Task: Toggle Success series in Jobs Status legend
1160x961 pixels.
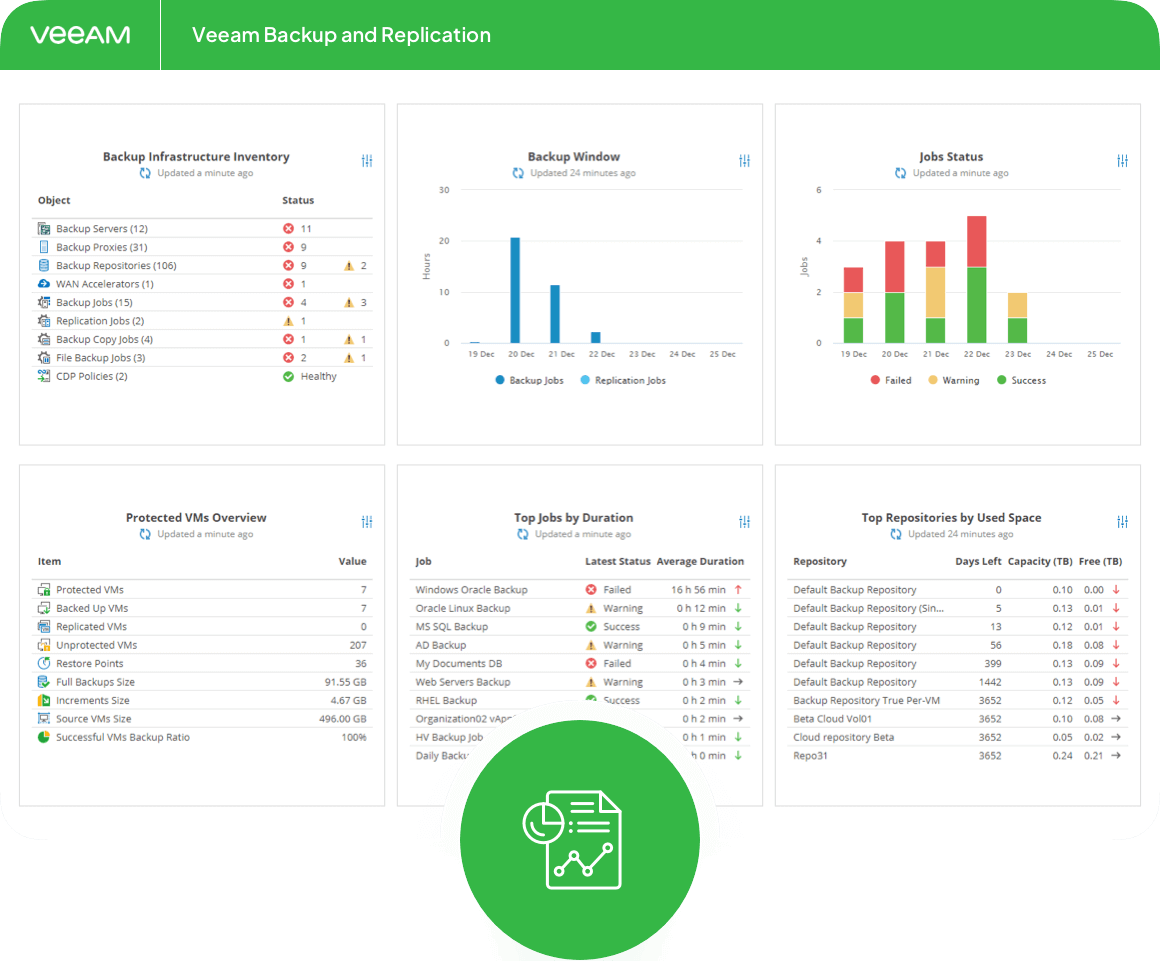Action: point(1021,380)
